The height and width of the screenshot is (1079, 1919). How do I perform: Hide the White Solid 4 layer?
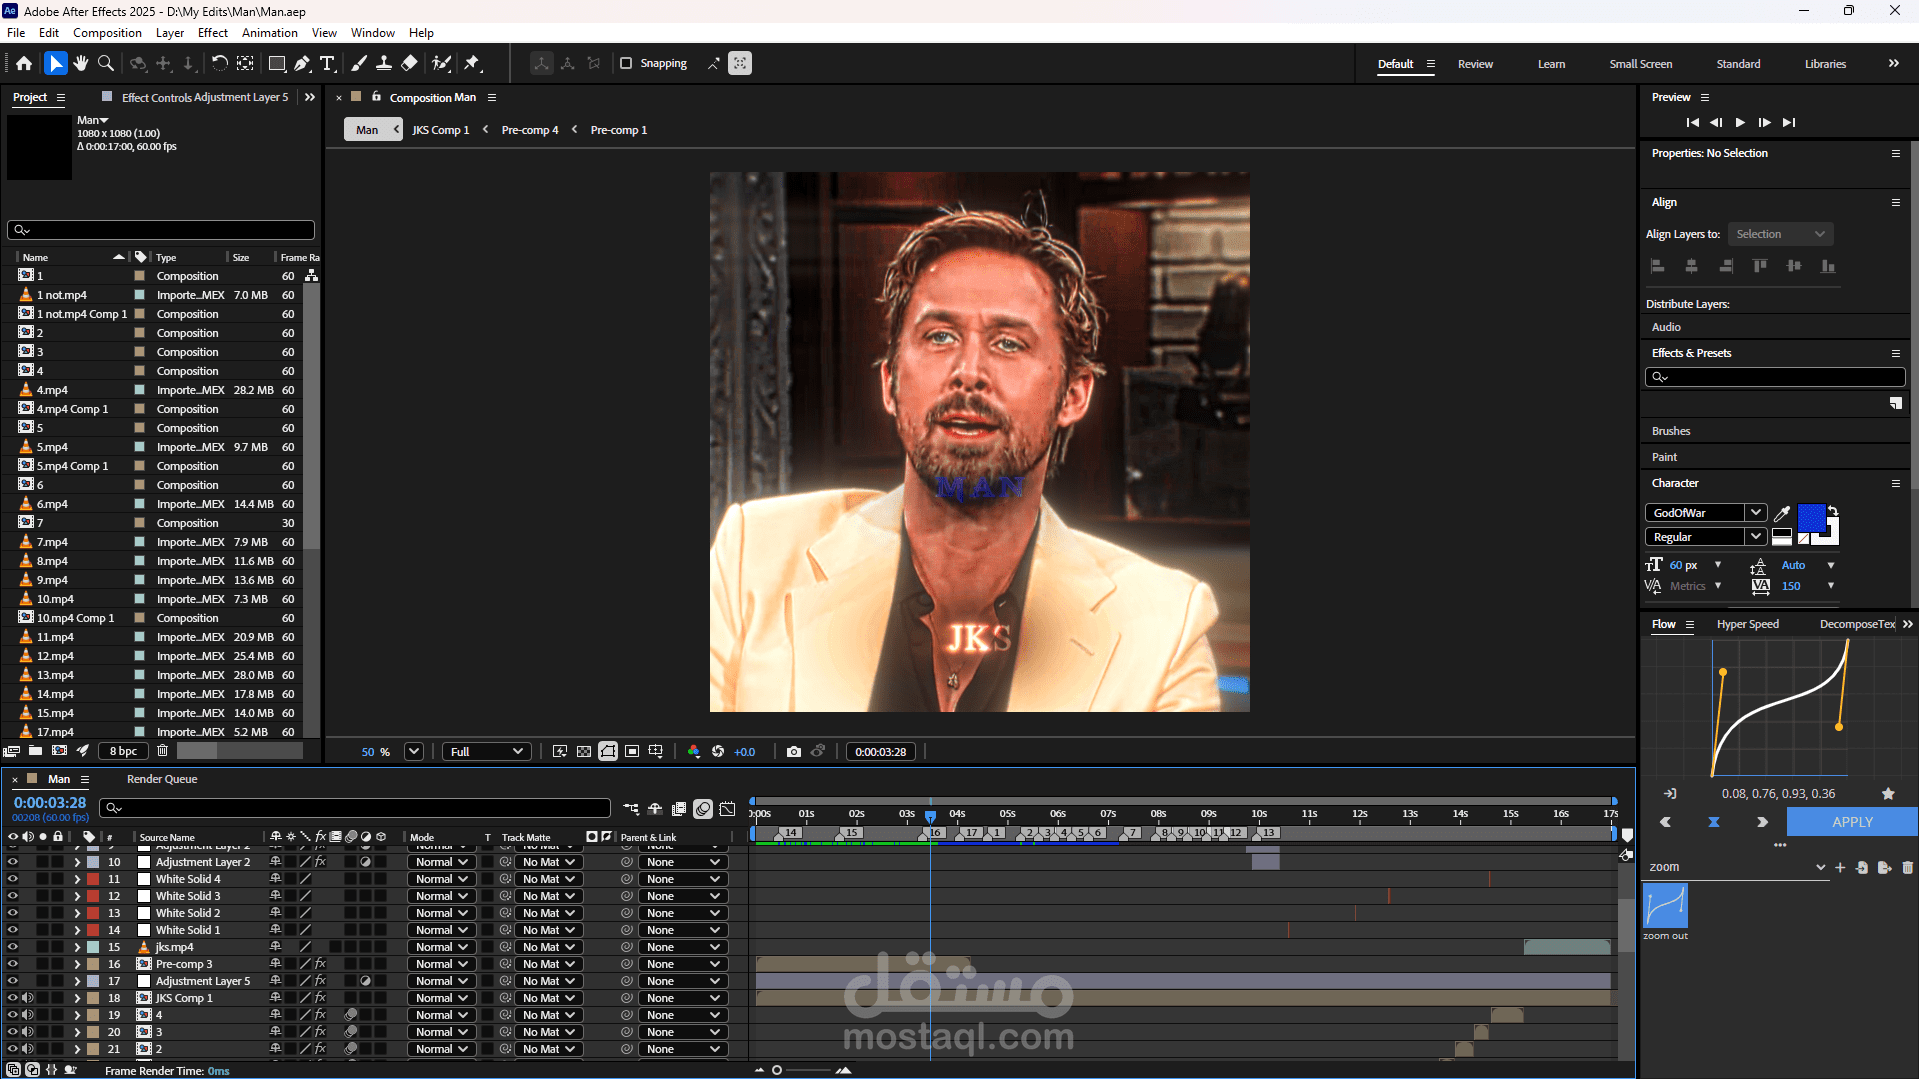pyautogui.click(x=13, y=879)
